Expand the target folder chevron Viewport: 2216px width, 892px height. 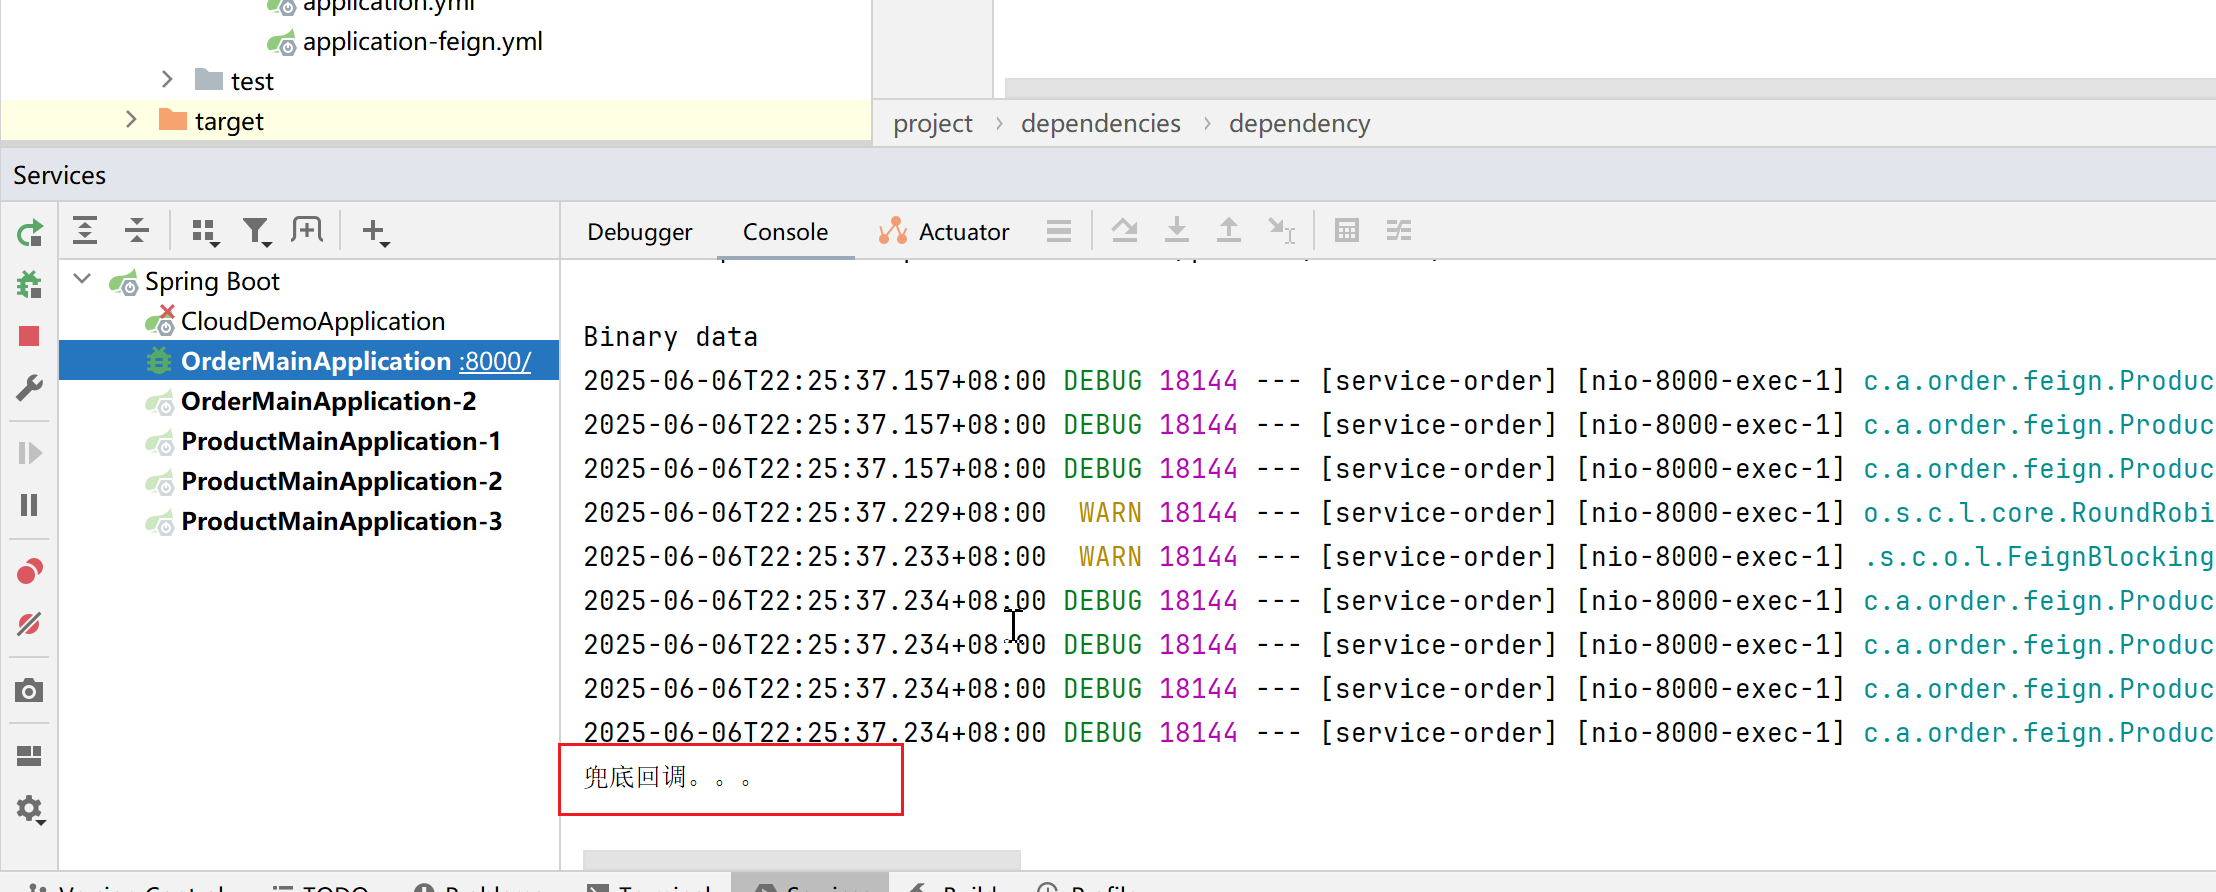click(x=131, y=120)
